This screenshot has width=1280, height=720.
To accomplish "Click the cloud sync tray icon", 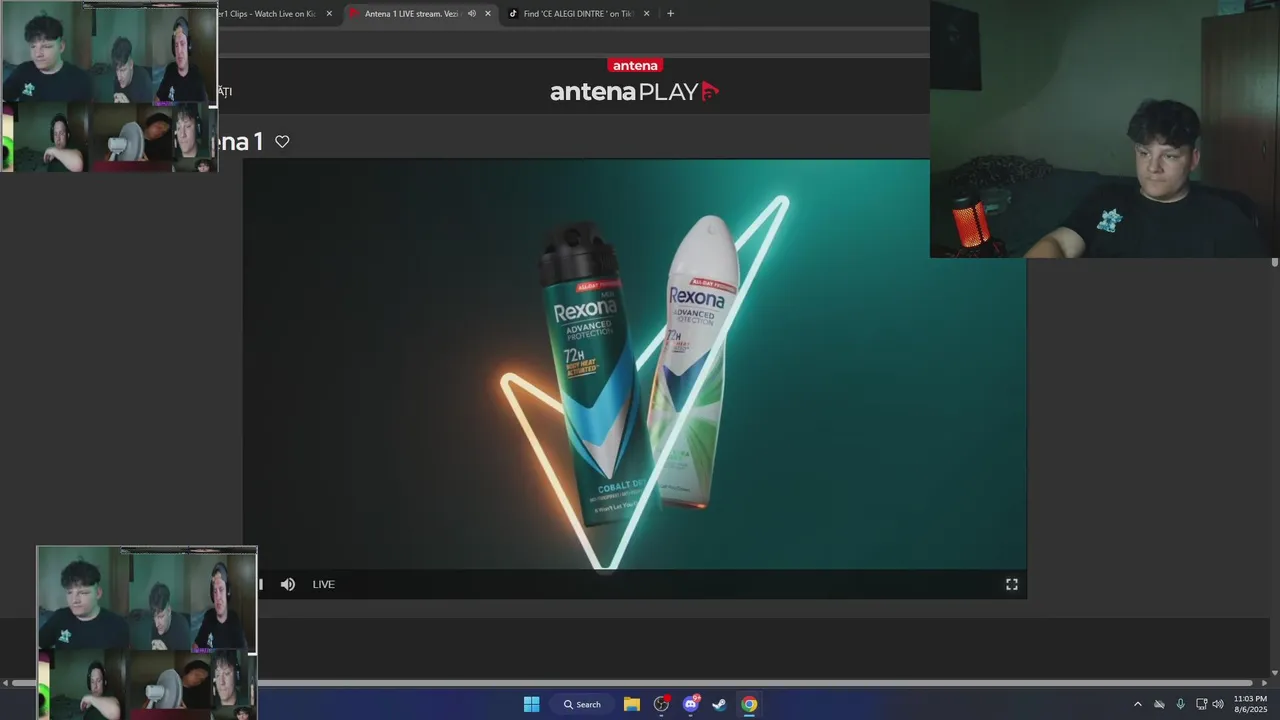I will coord(1159,704).
